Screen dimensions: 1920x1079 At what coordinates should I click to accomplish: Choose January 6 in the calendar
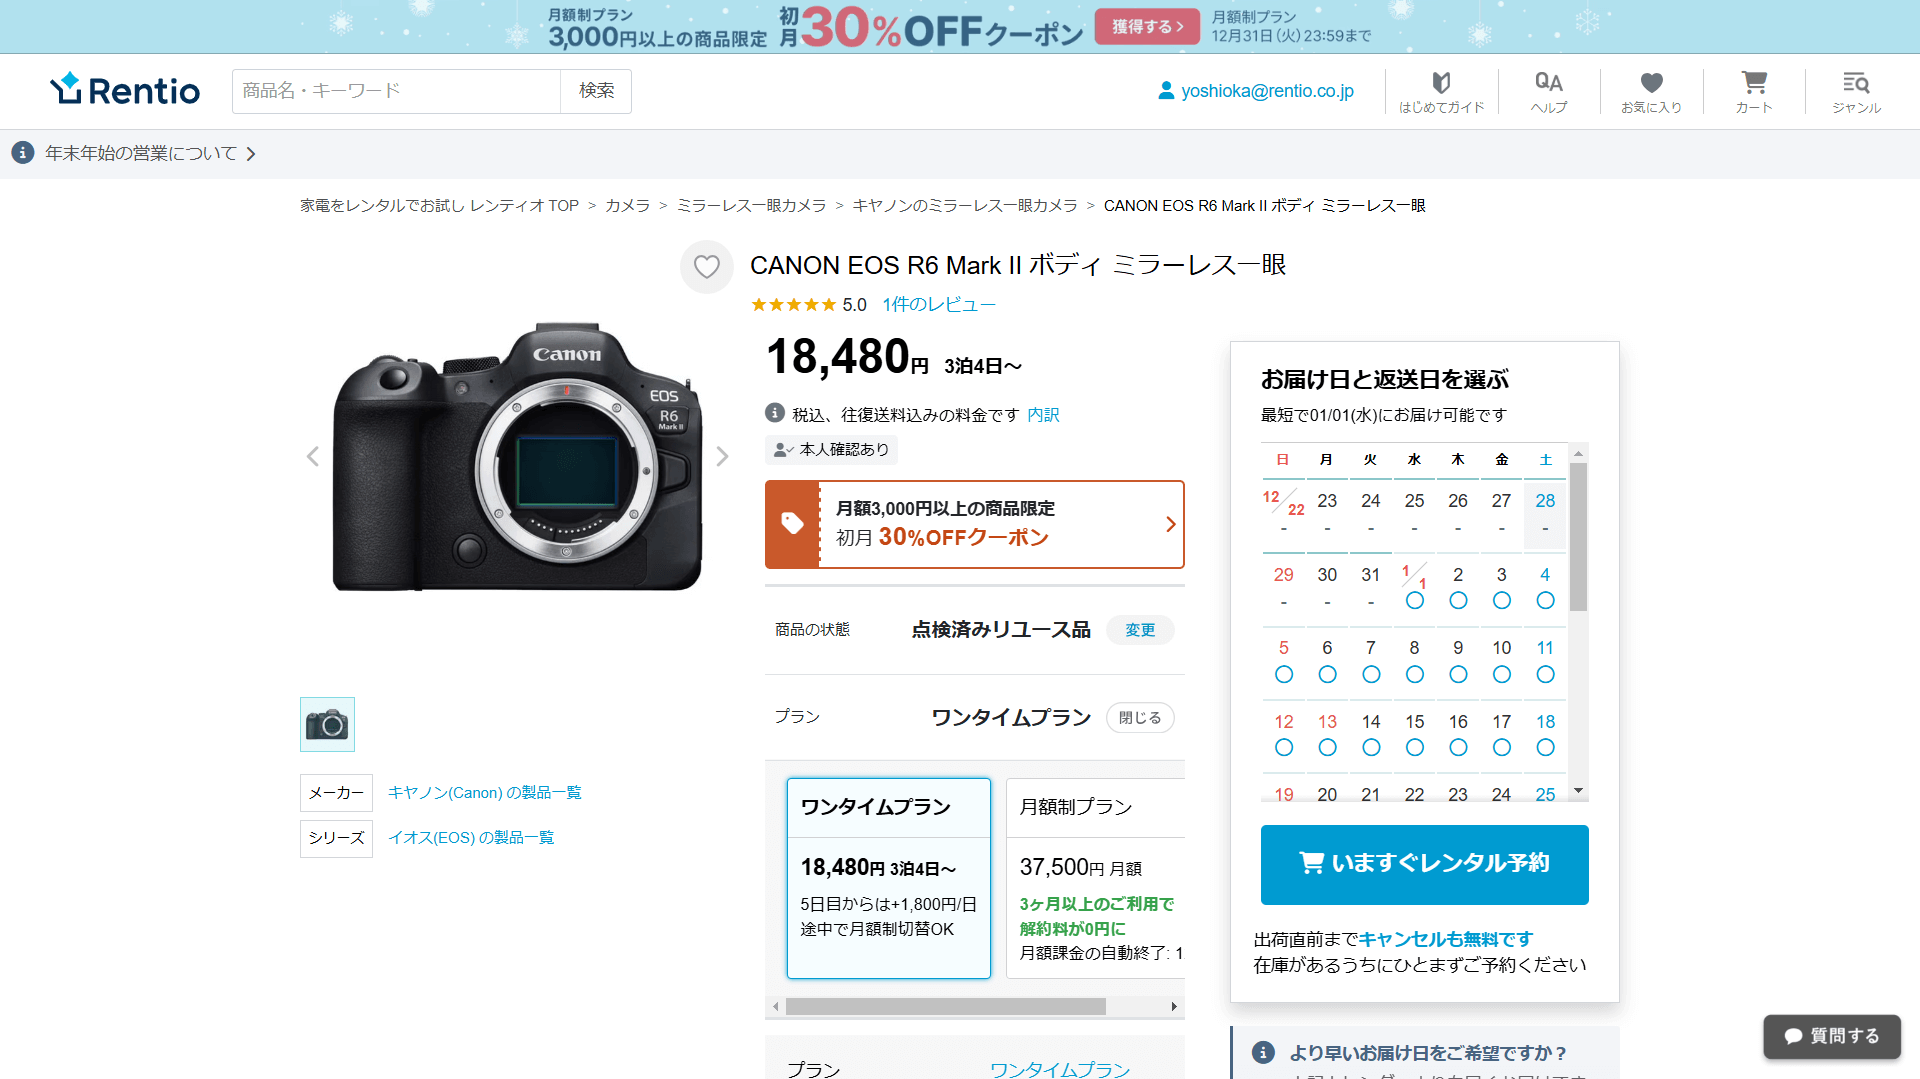click(1327, 662)
